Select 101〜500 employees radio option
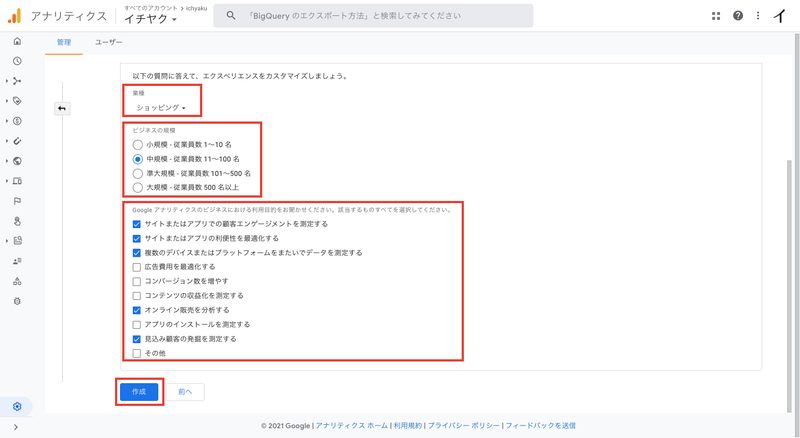The height and width of the screenshot is (438, 800). click(x=138, y=174)
